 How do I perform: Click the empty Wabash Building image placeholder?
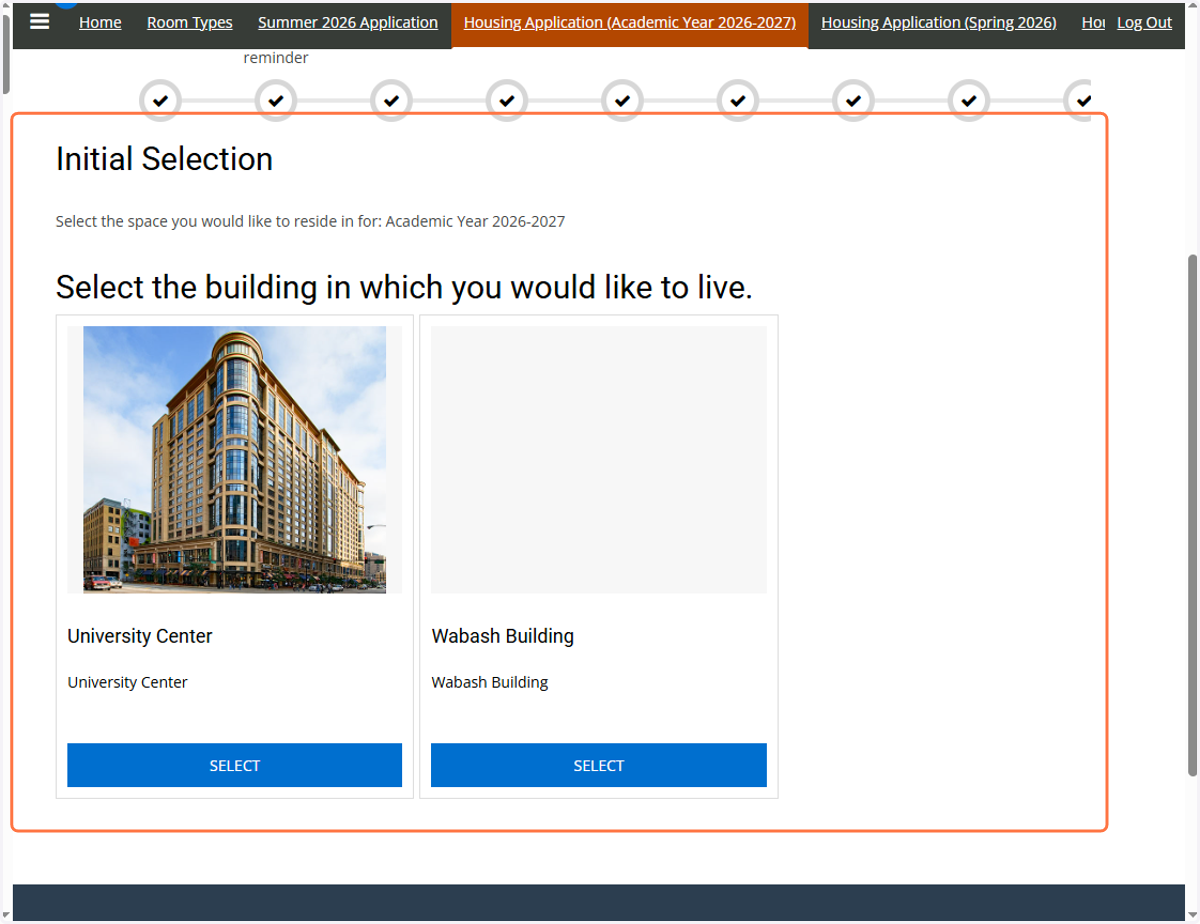[x=599, y=459]
